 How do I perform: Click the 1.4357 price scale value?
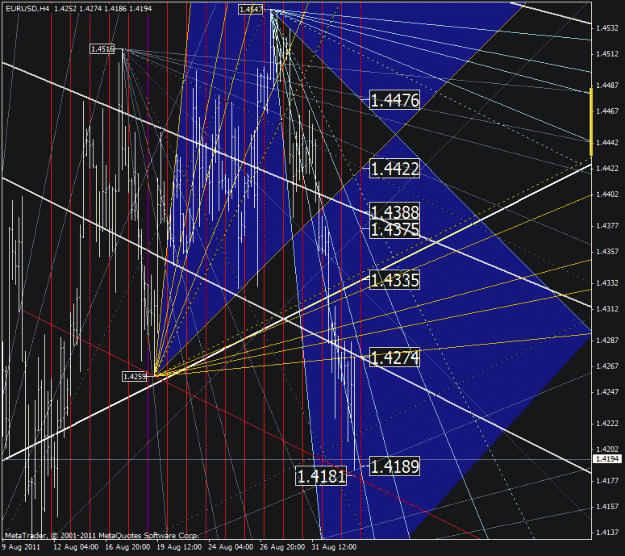pos(607,251)
